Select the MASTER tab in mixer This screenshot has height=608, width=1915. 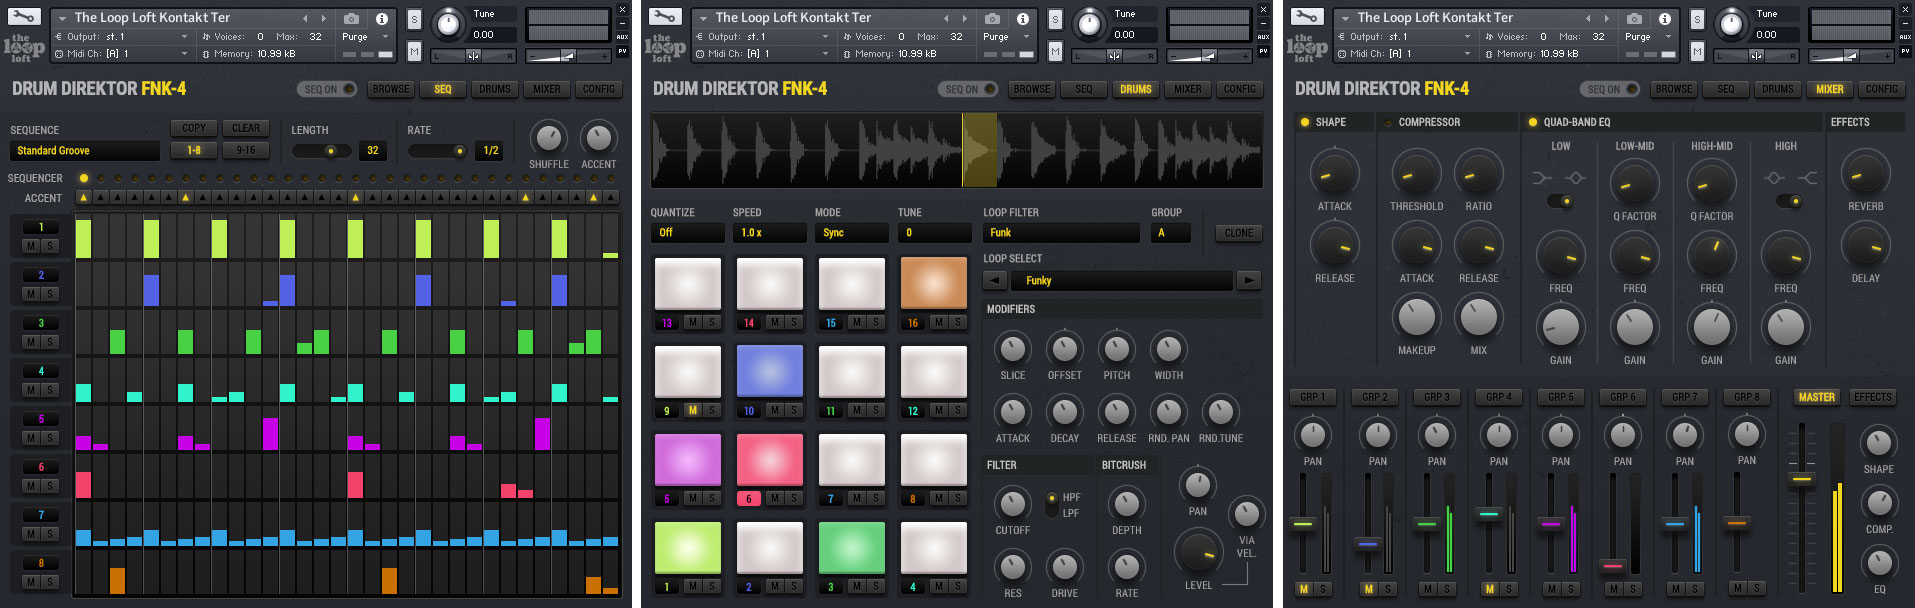[x=1817, y=397]
